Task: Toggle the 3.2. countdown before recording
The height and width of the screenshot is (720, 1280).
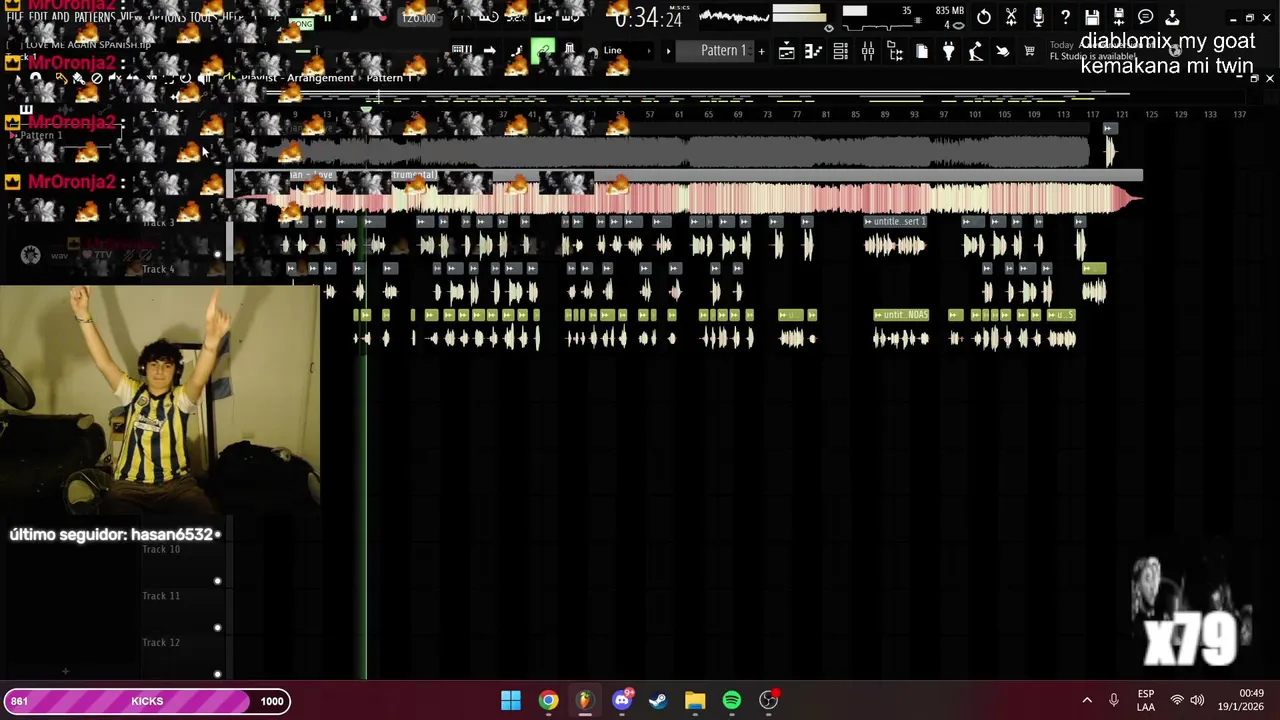Action: click(514, 18)
